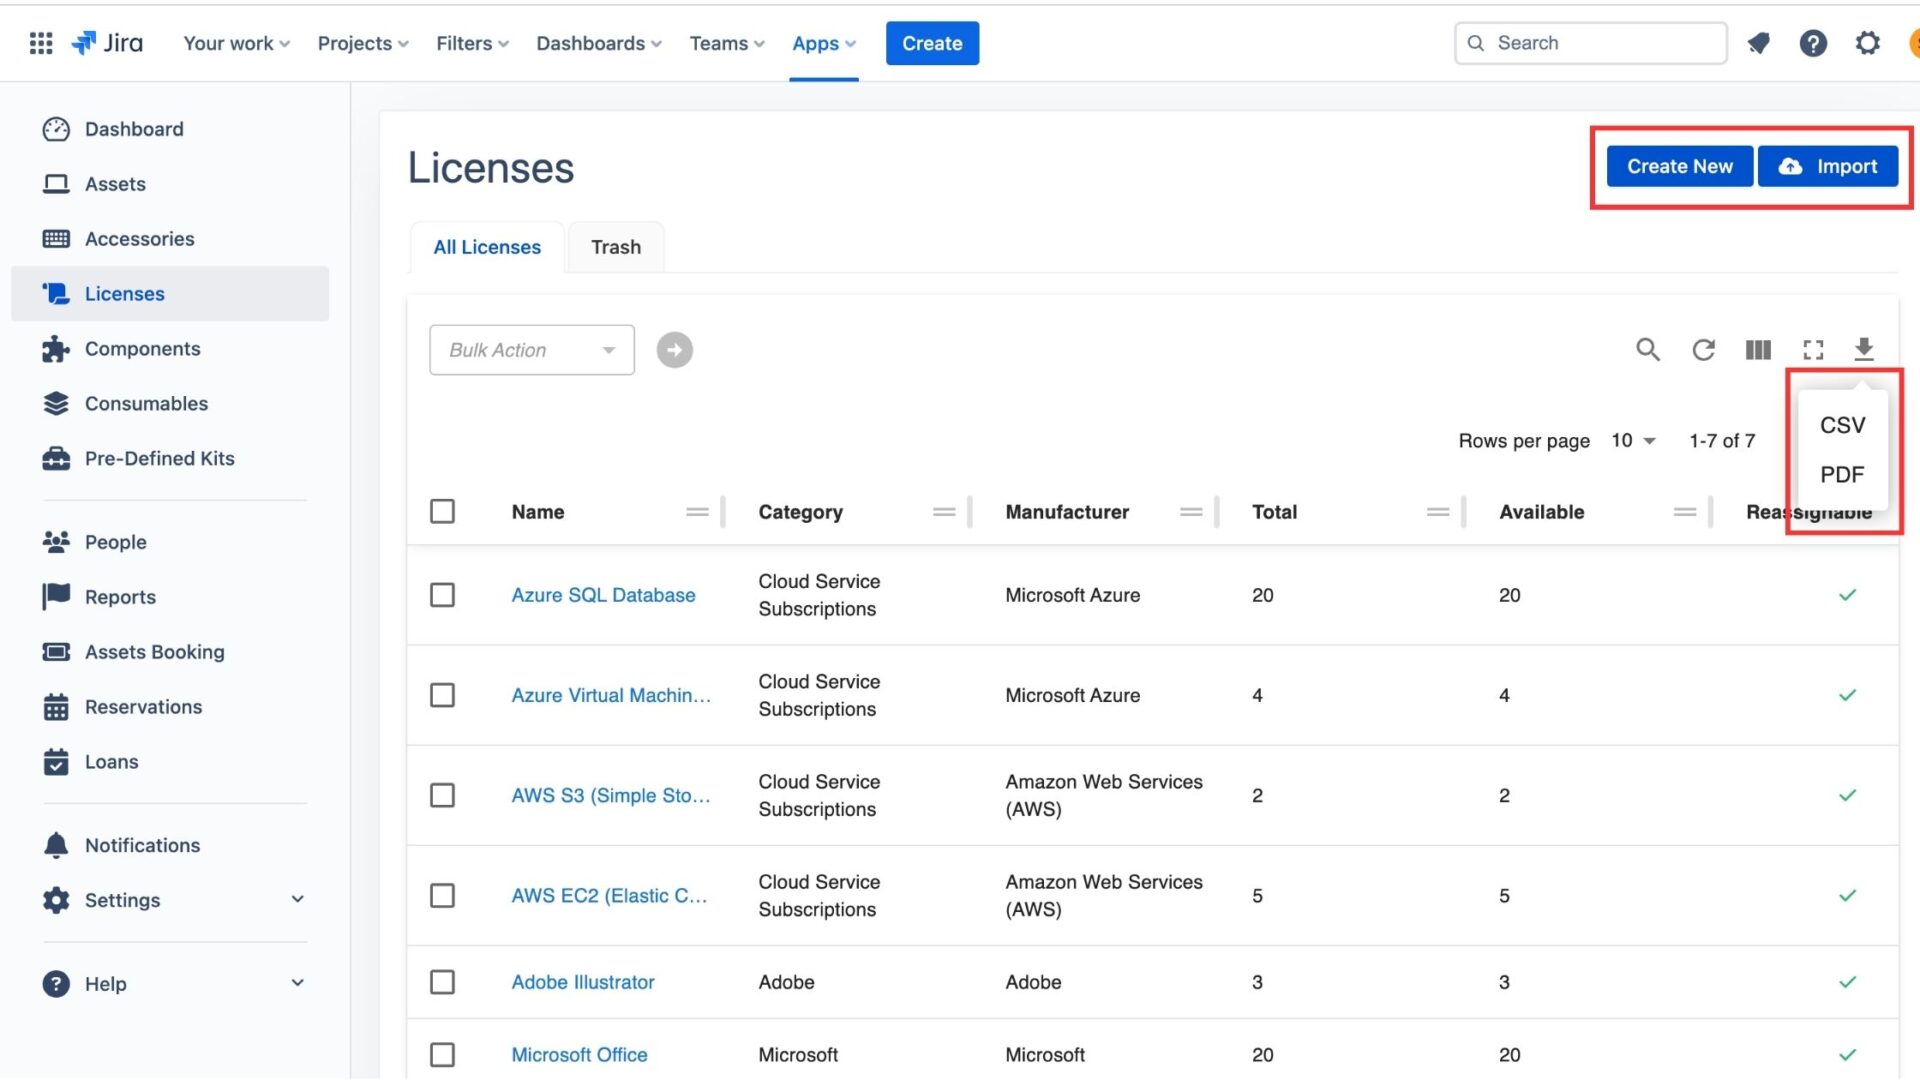Open the Teams dropdown
Screen dimensions: 1920x1080
727,43
